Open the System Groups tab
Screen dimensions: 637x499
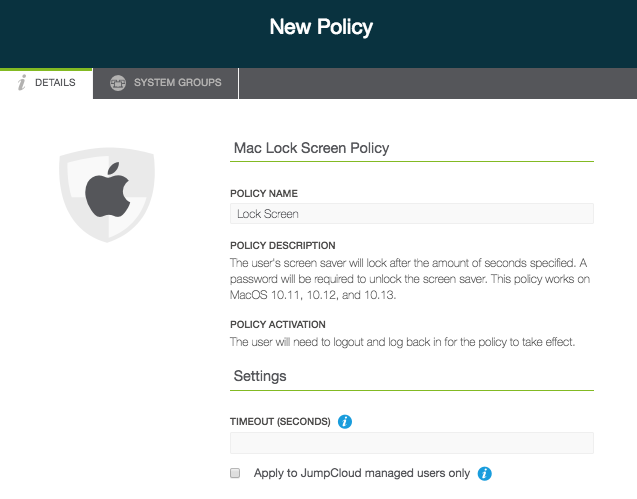[166, 83]
